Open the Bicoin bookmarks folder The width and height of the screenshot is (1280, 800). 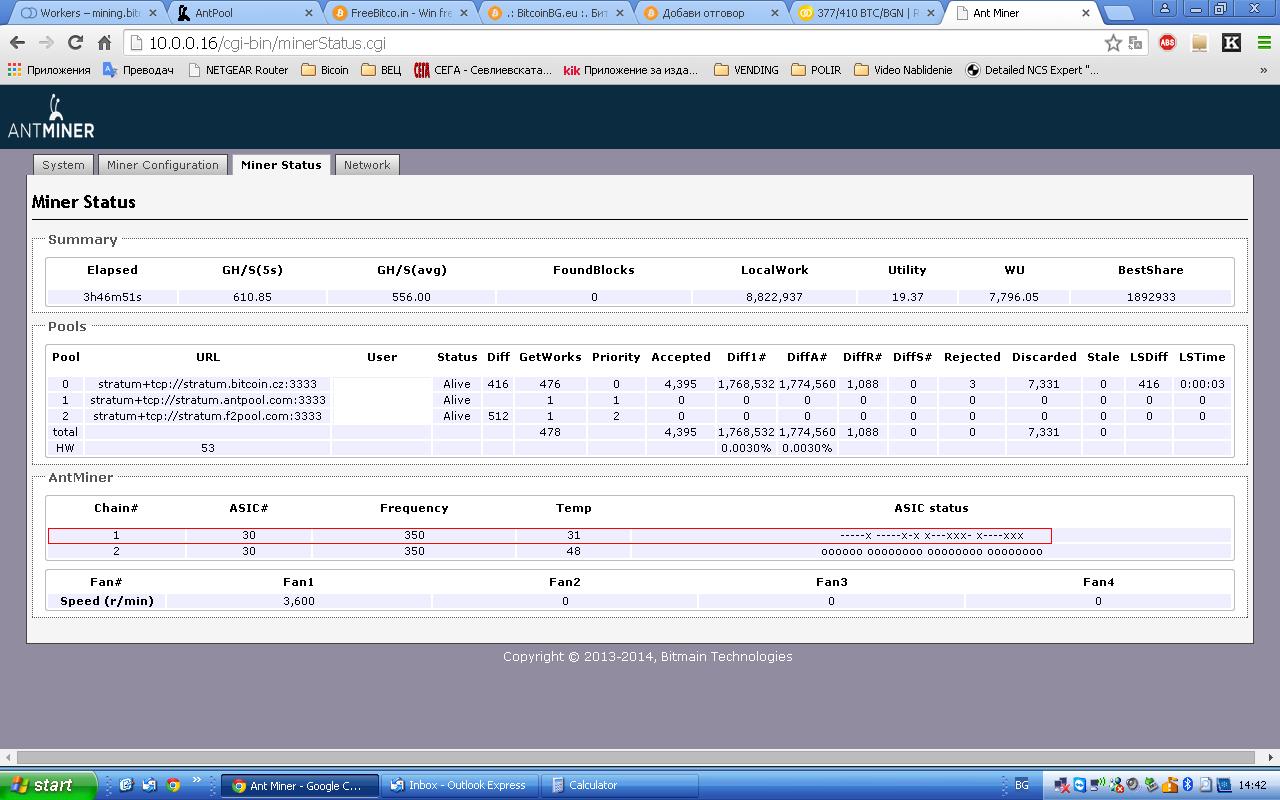[325, 70]
